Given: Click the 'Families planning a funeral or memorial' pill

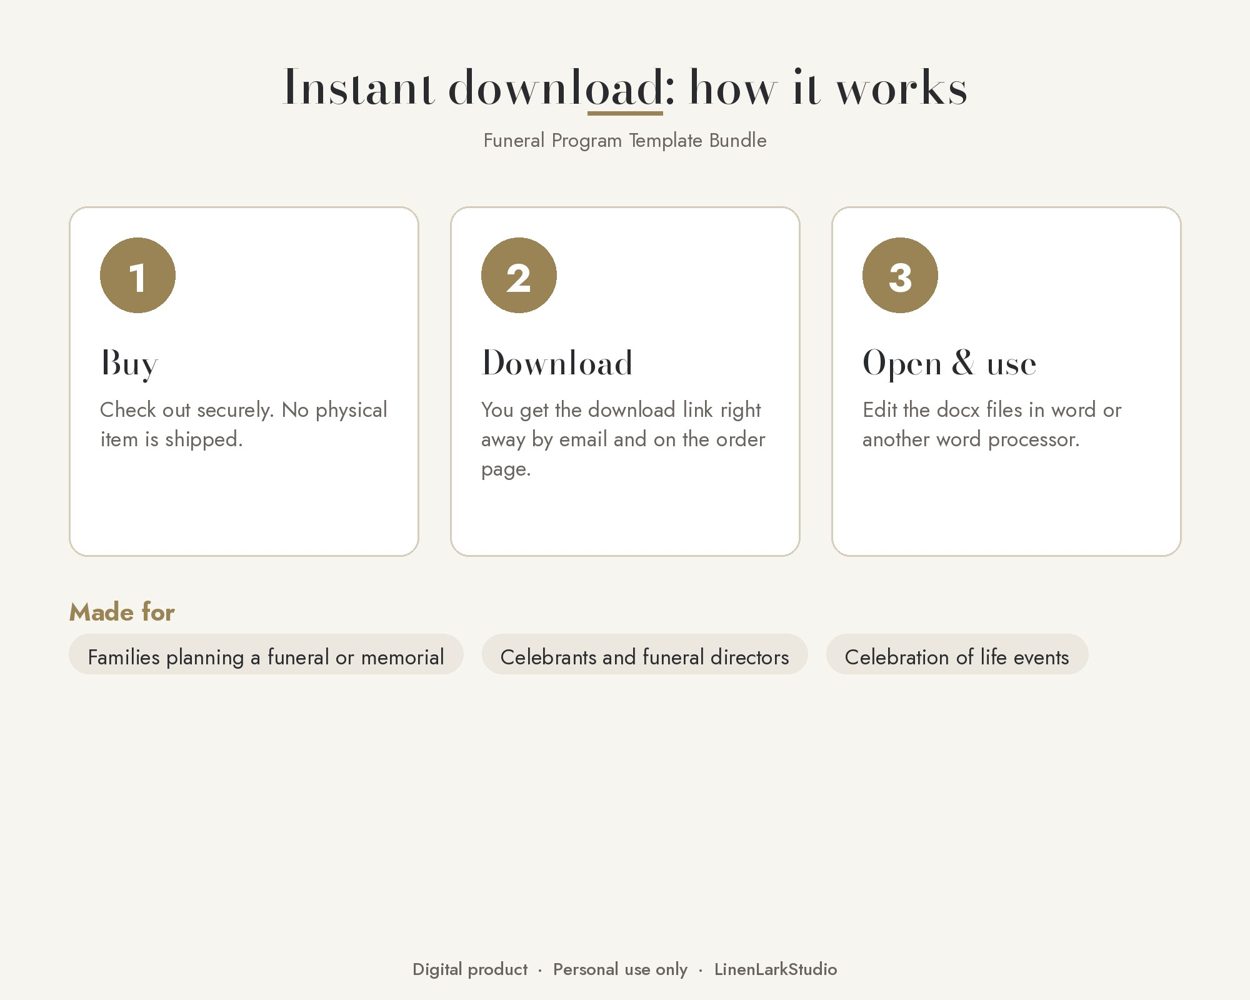Looking at the screenshot, I should pos(266,654).
